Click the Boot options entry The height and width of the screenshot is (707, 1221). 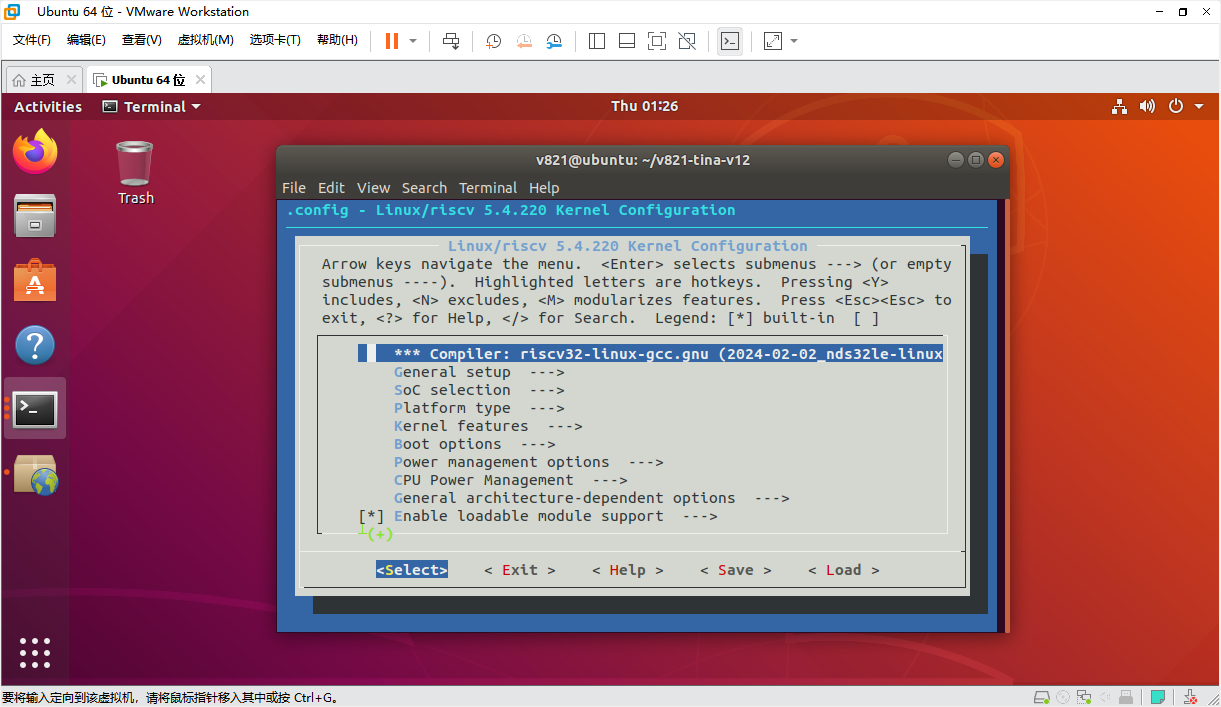pyautogui.click(x=475, y=444)
